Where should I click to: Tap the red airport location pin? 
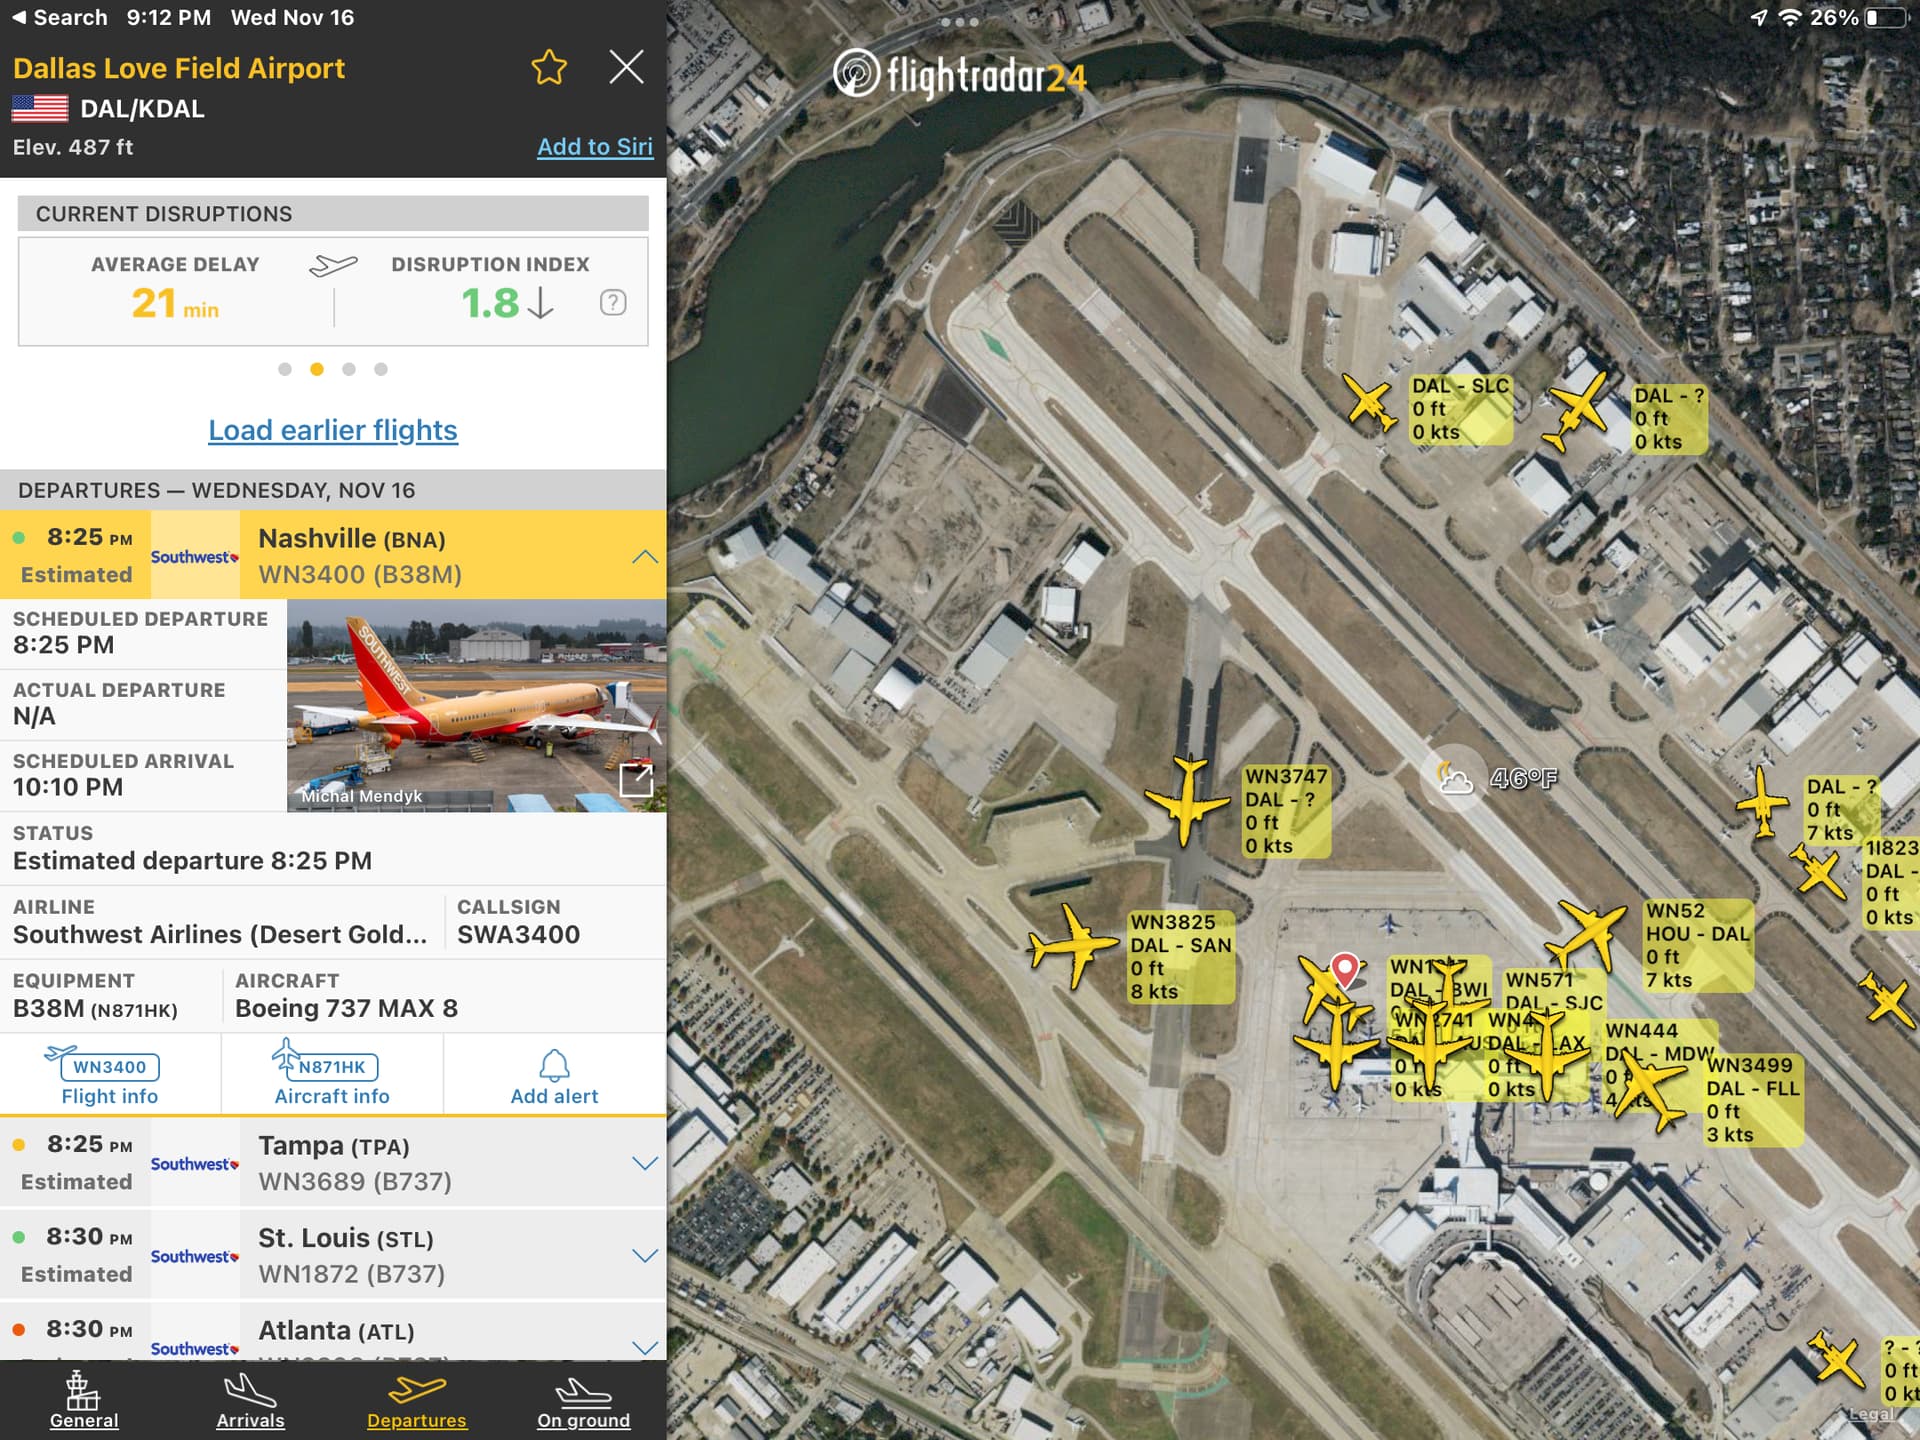(x=1345, y=969)
